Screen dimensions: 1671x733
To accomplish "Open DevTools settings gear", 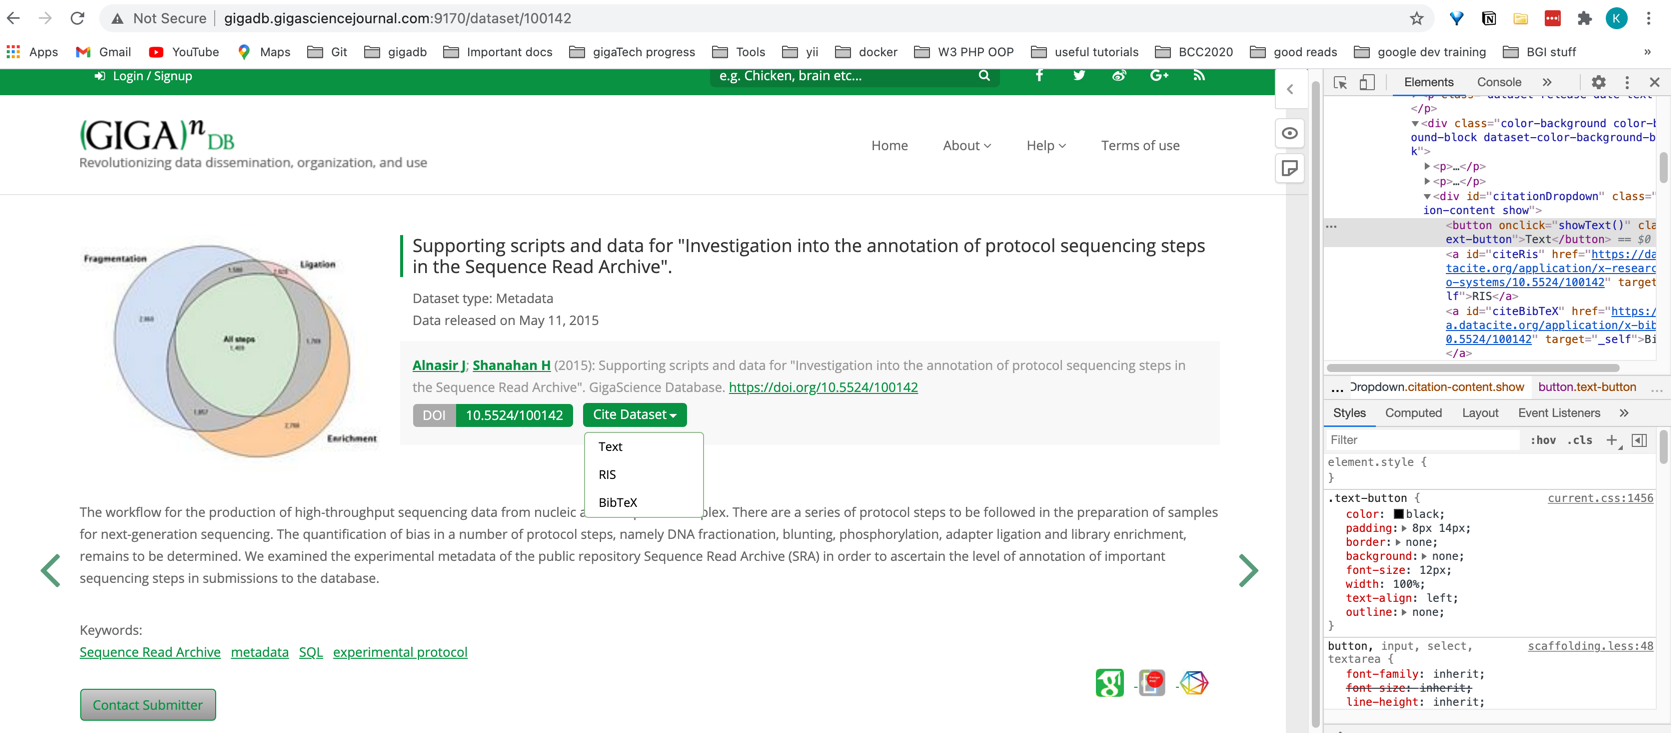I will [1598, 83].
